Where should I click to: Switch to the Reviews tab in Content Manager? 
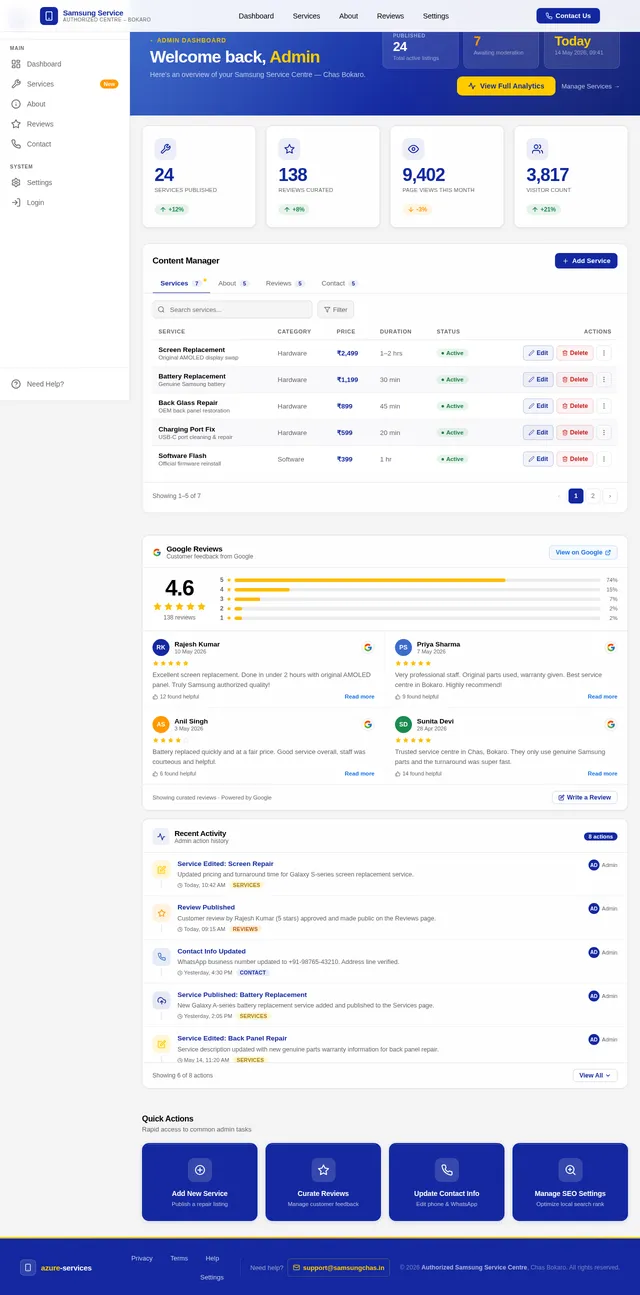(x=286, y=284)
